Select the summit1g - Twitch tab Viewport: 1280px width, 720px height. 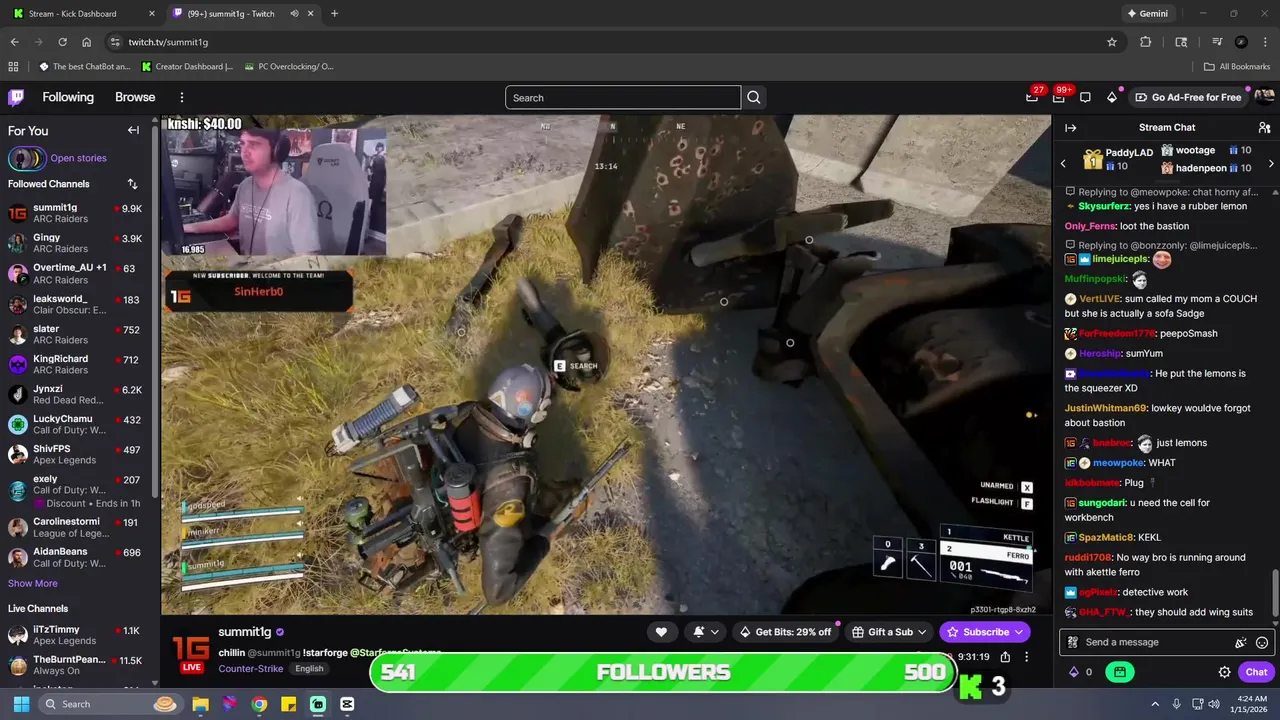240,14
